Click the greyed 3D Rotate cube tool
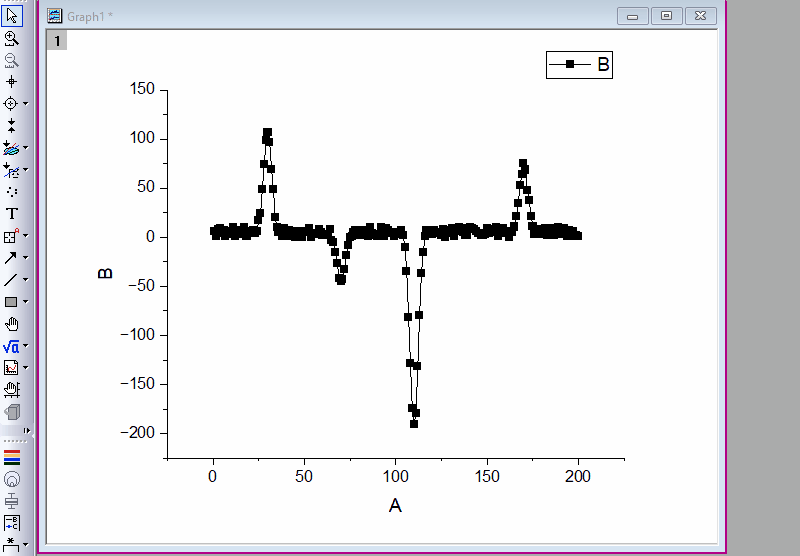The image size is (800, 556). 11,412
